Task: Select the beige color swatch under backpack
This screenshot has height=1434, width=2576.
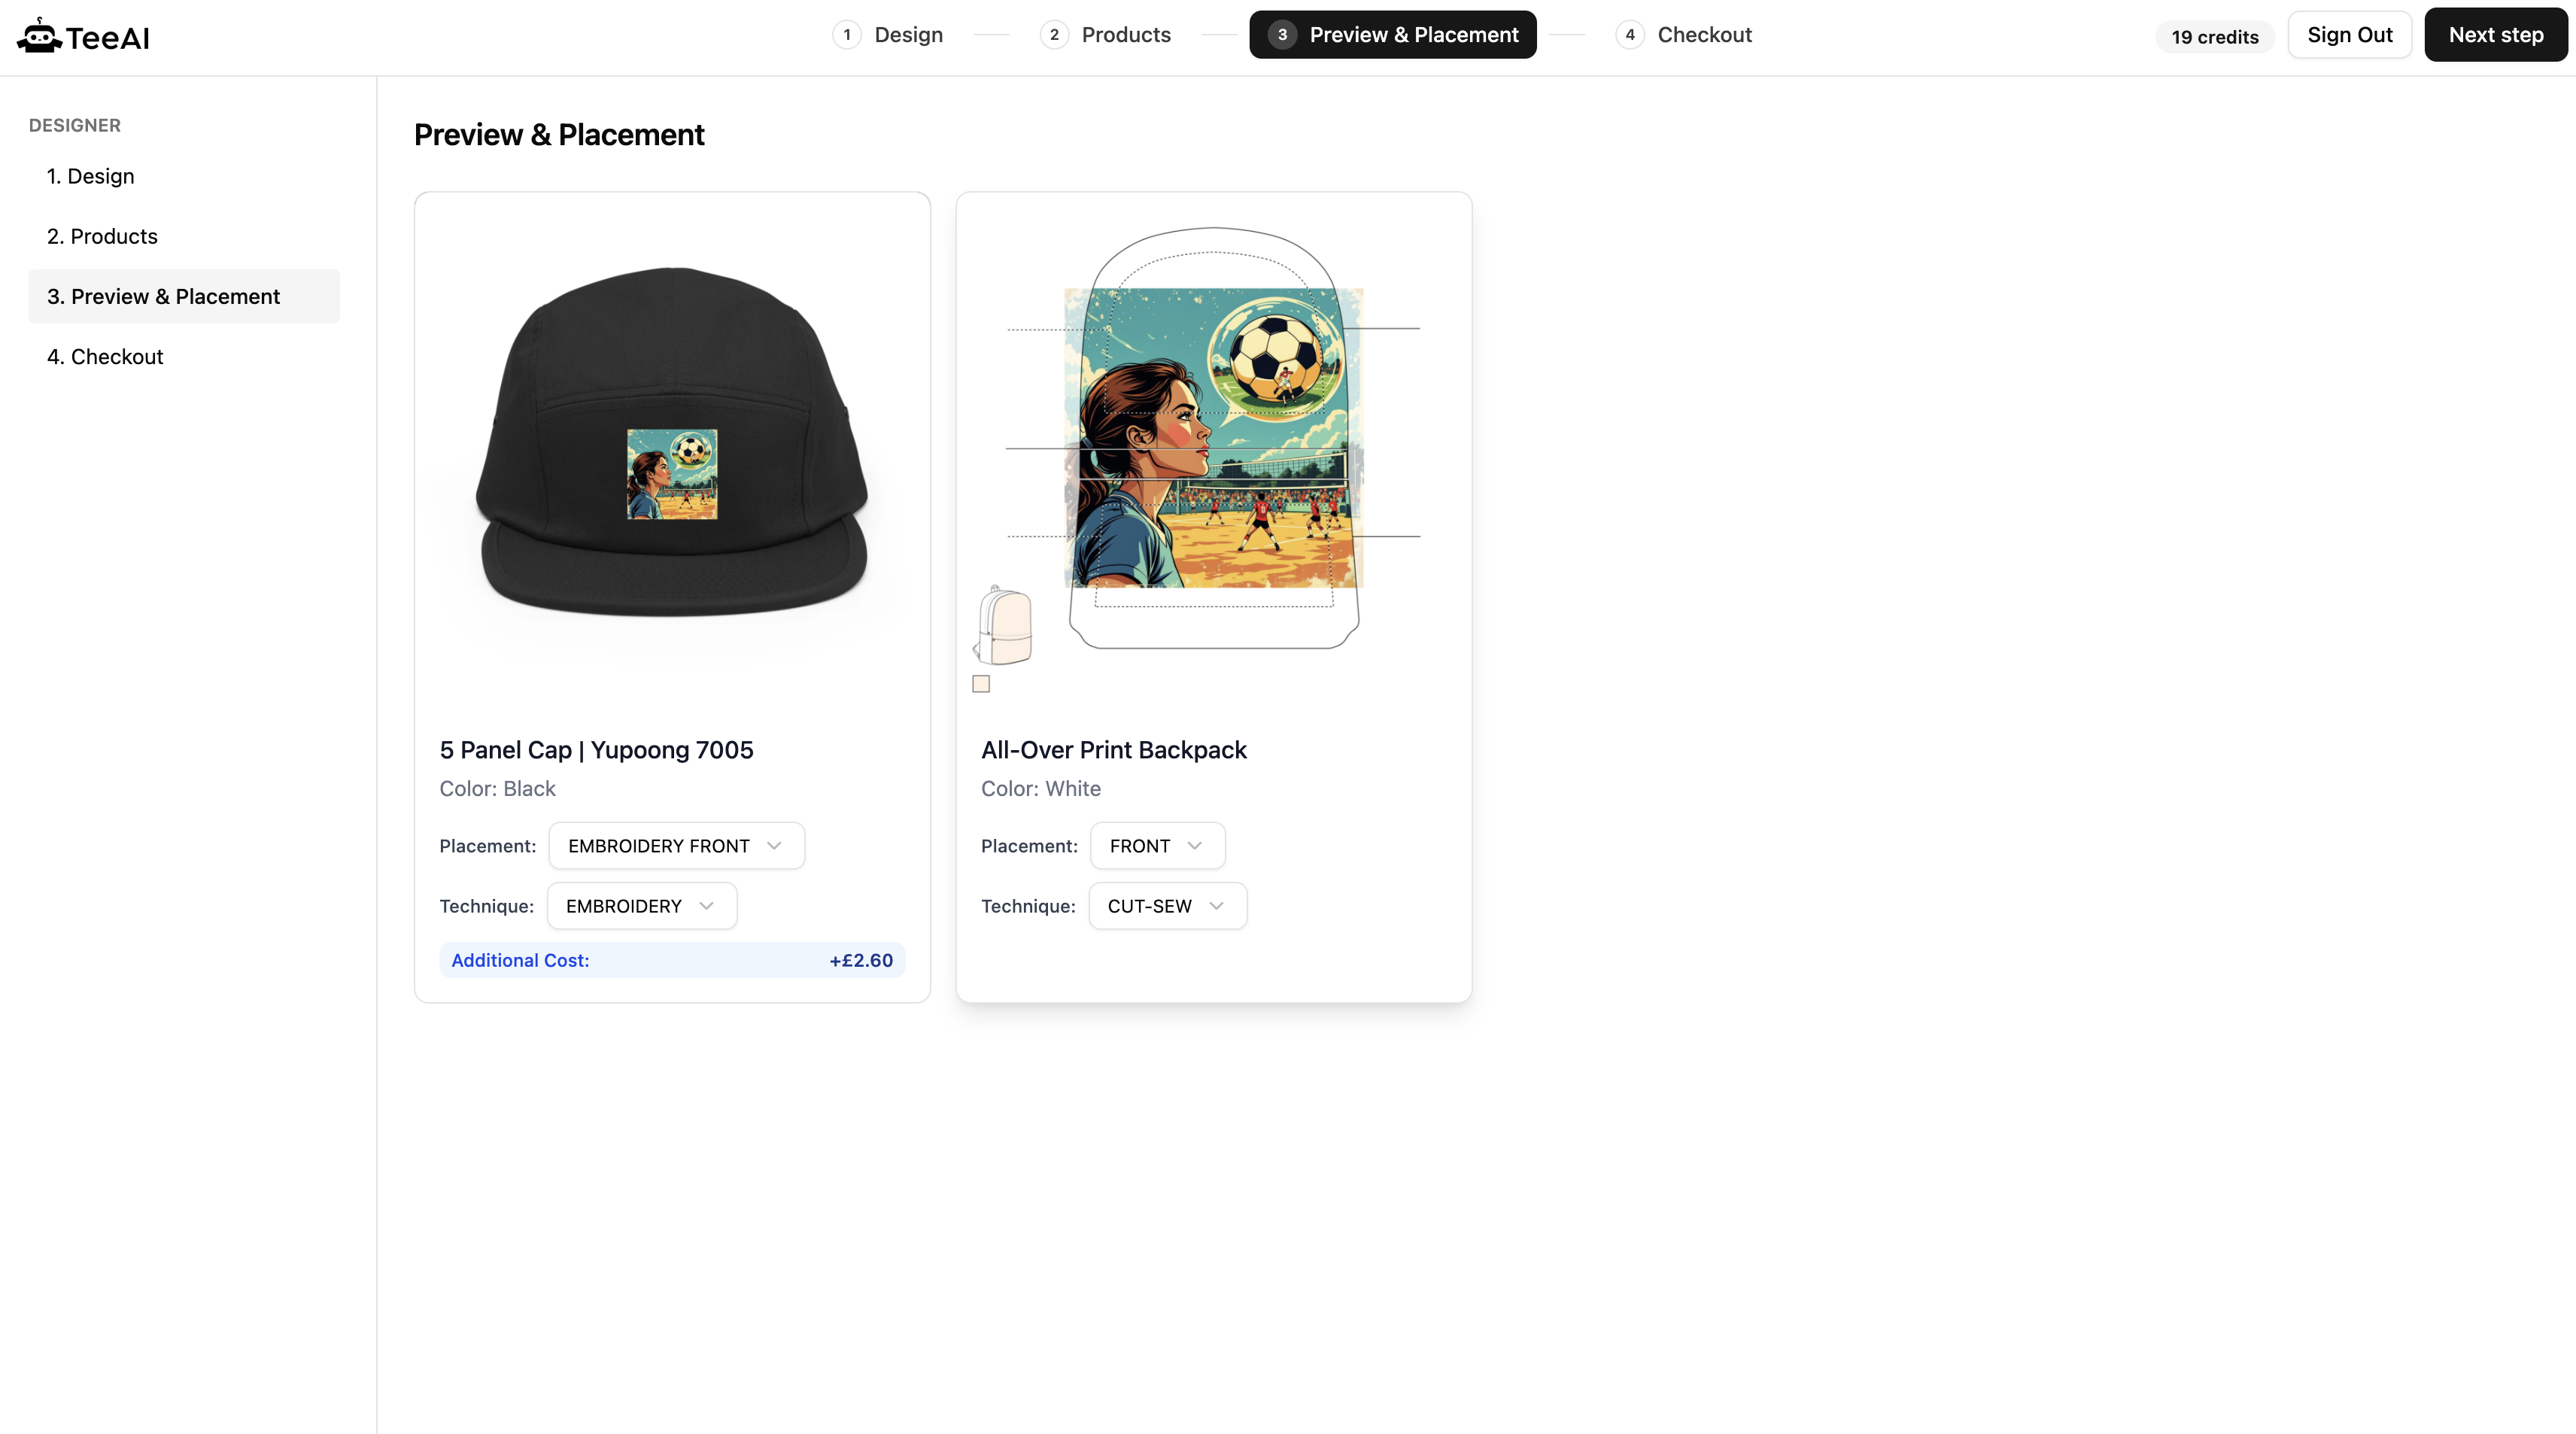Action: tap(981, 684)
